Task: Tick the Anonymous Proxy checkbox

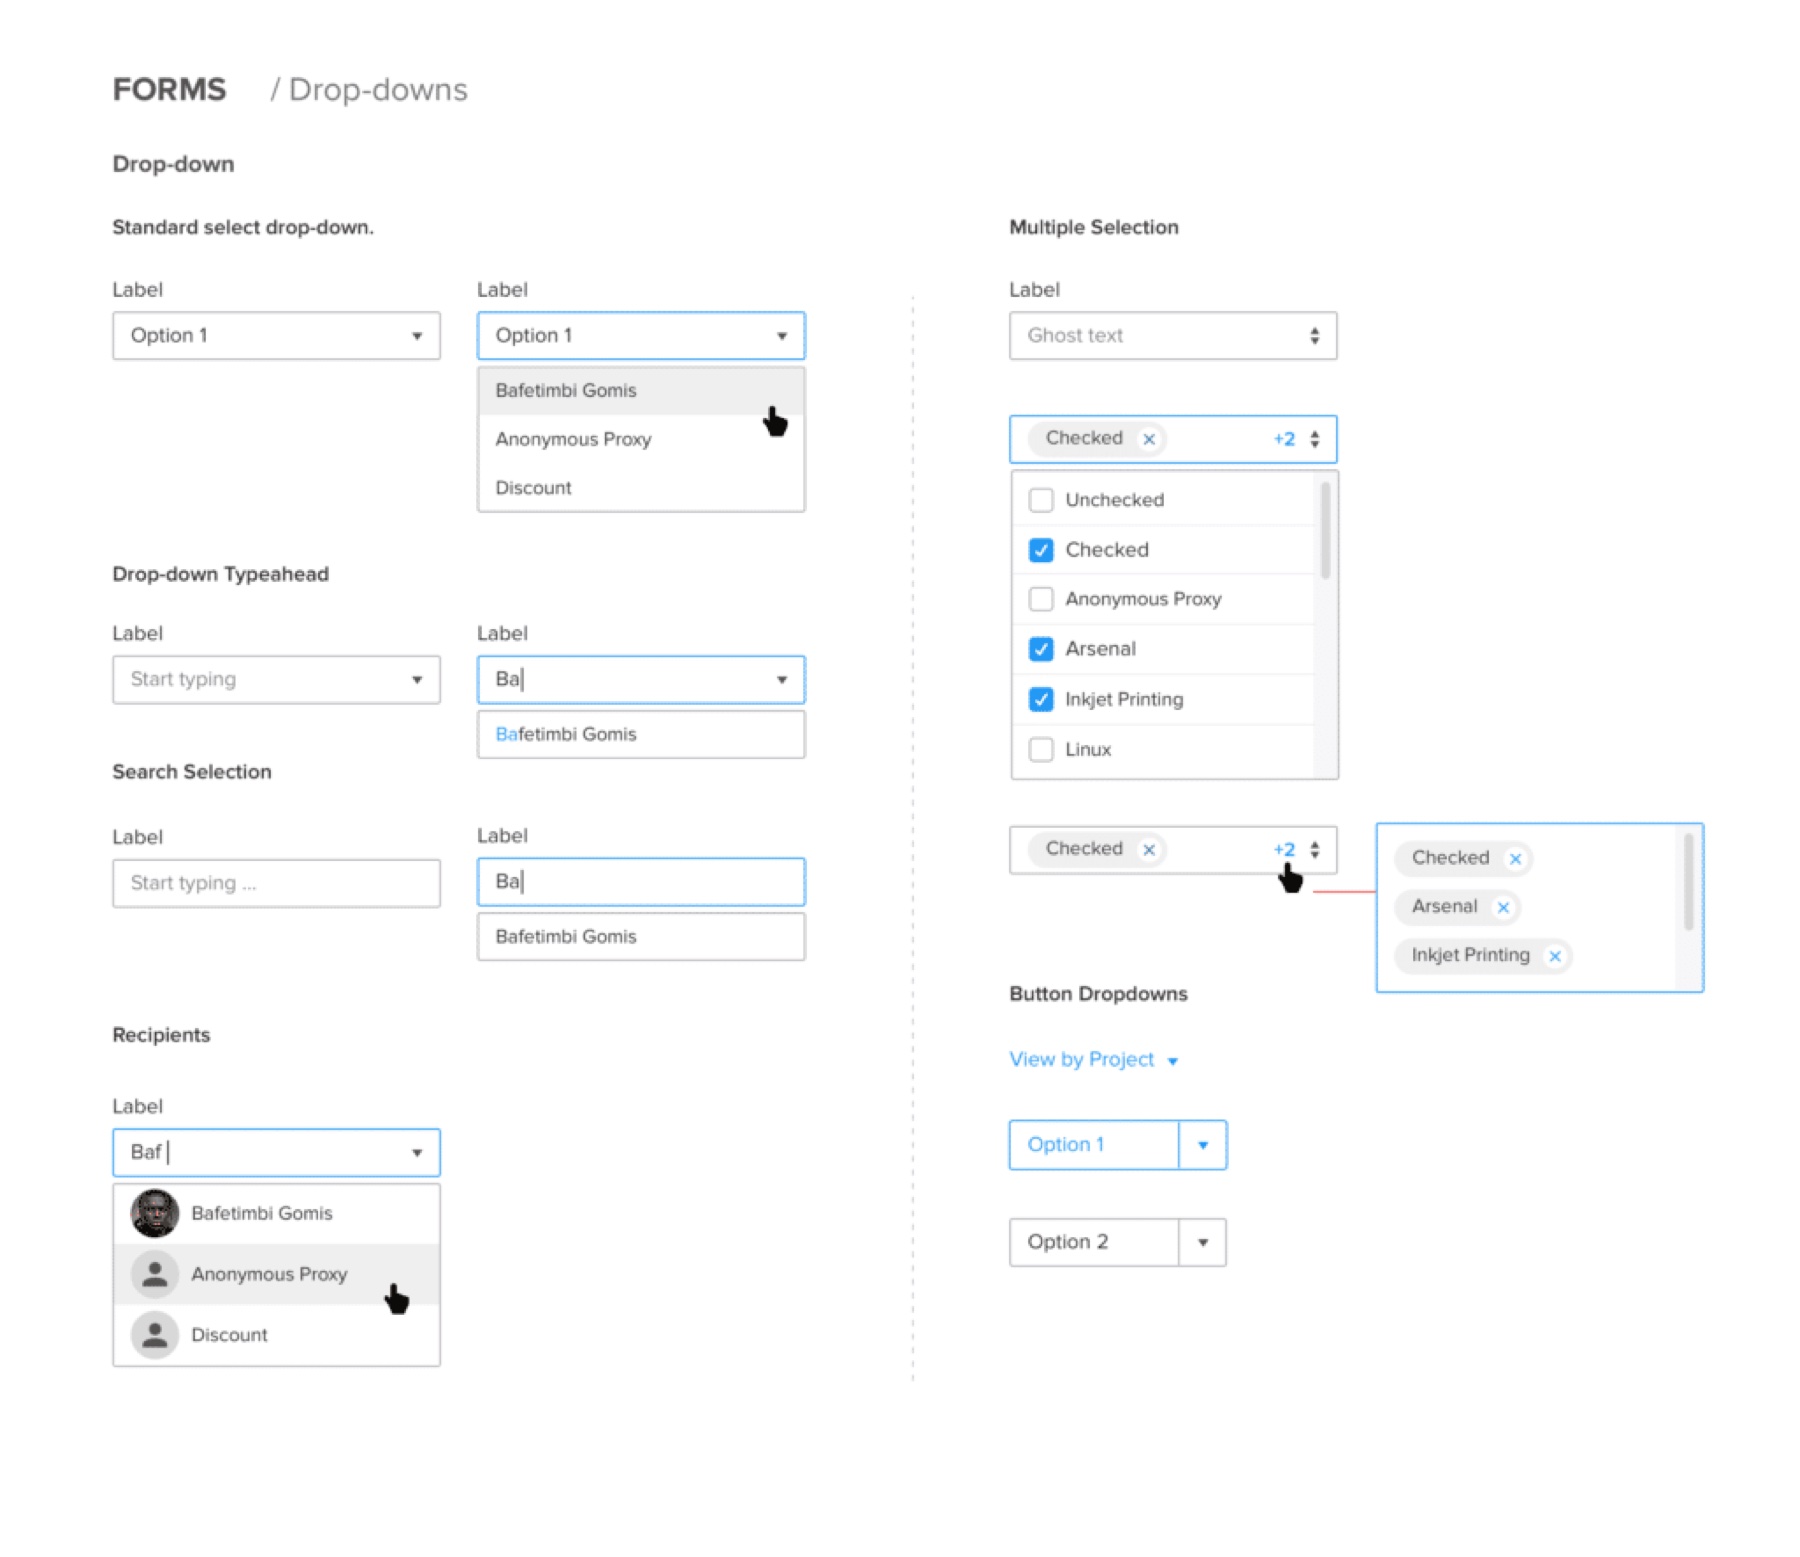Action: [1041, 599]
